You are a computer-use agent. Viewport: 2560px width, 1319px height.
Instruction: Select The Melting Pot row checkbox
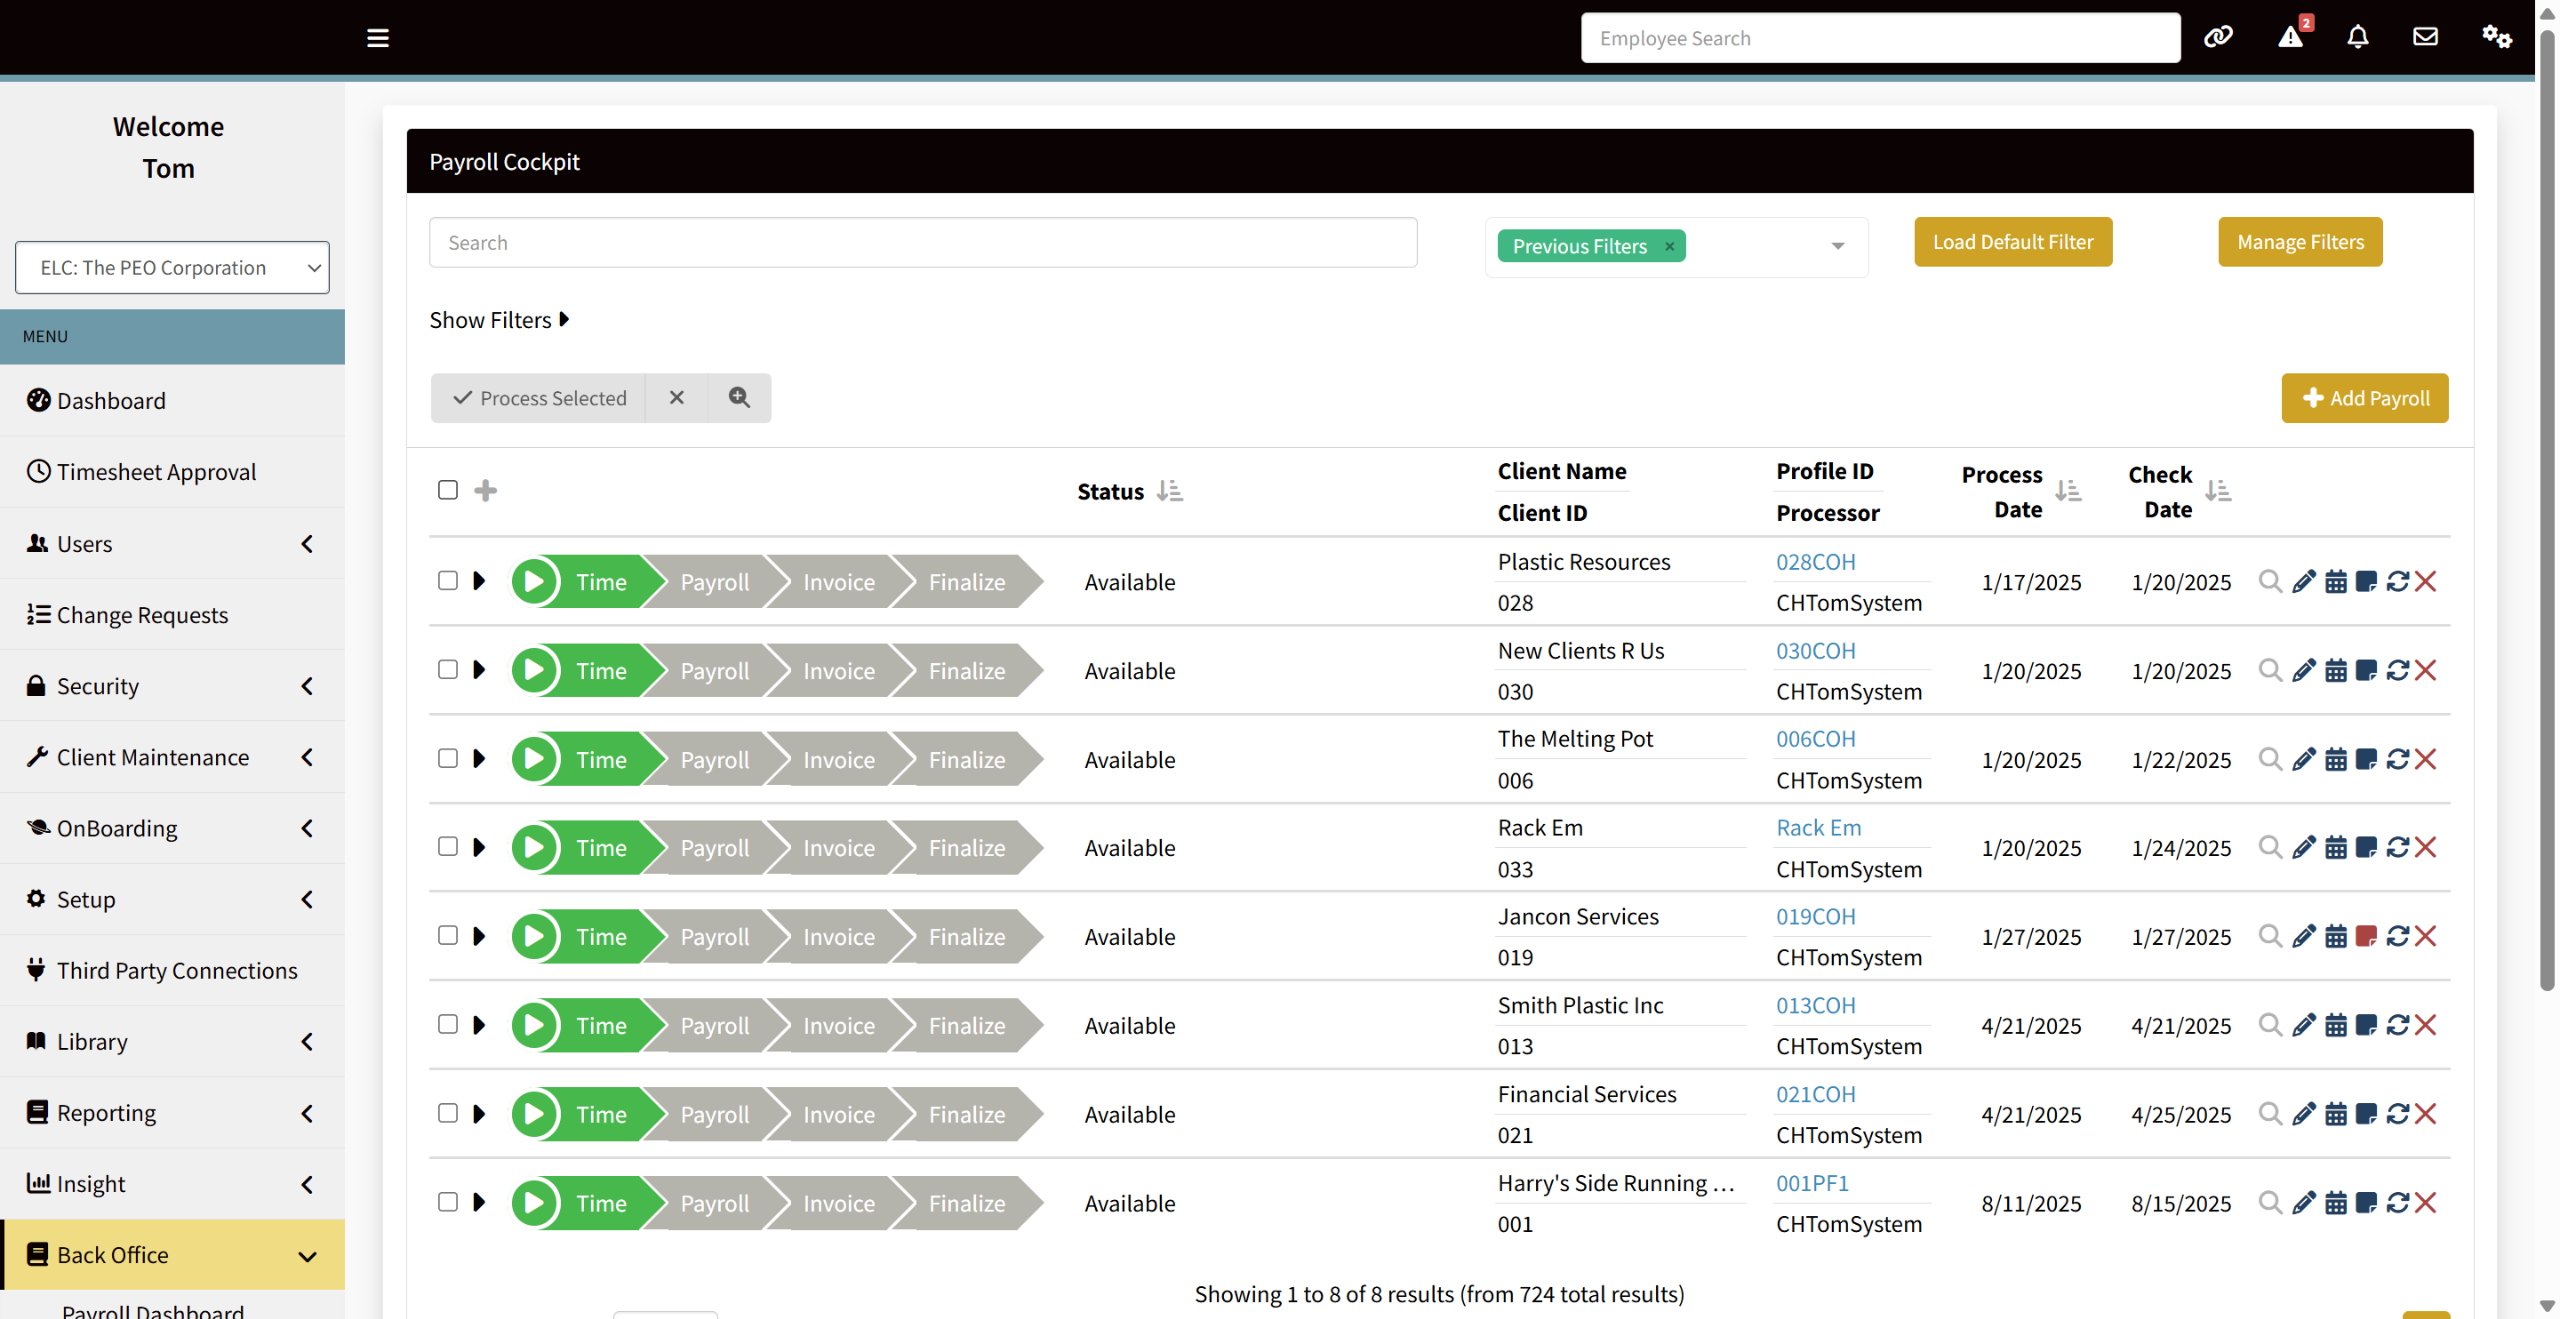(x=448, y=759)
